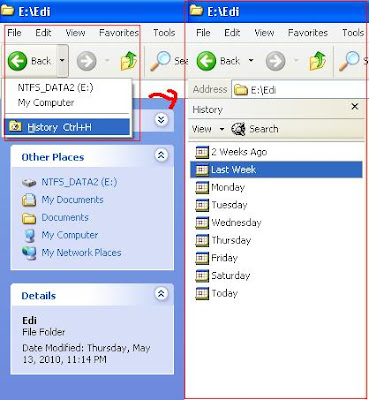Image resolution: width=369 pixels, height=400 pixels.
Task: Click the My Documents folder icon
Action: (x=29, y=200)
